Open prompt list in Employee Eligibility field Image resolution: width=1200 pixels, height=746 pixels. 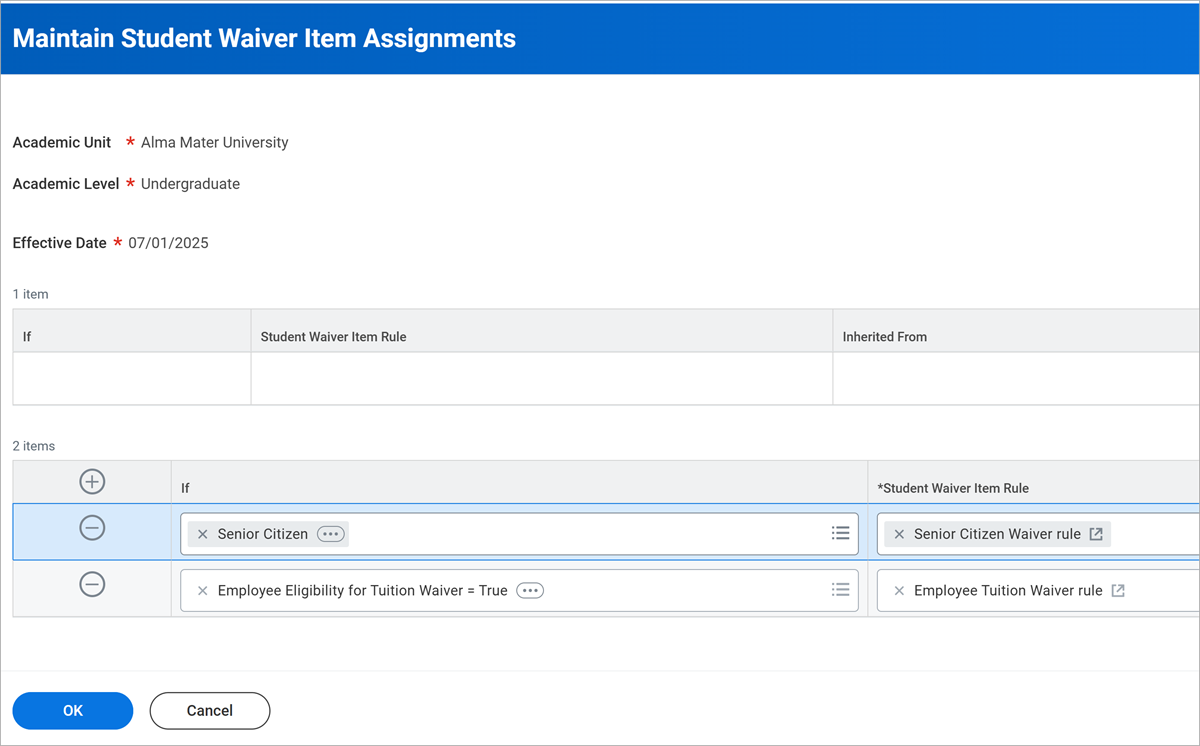pyautogui.click(x=840, y=591)
